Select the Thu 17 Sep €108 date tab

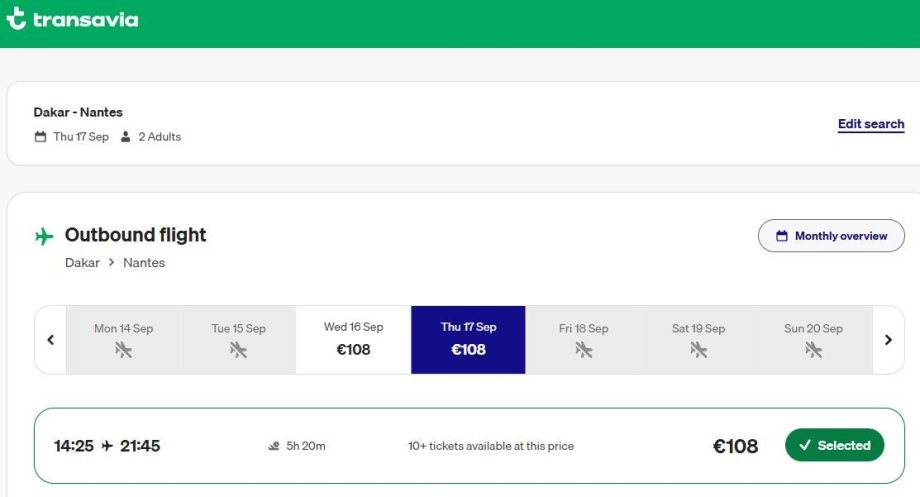tap(468, 340)
